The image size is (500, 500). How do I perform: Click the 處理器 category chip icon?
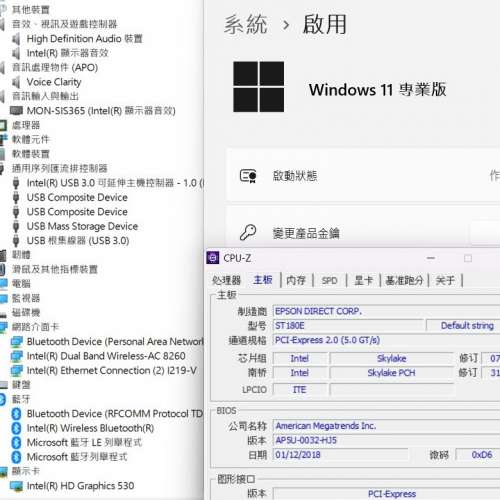click(3, 125)
